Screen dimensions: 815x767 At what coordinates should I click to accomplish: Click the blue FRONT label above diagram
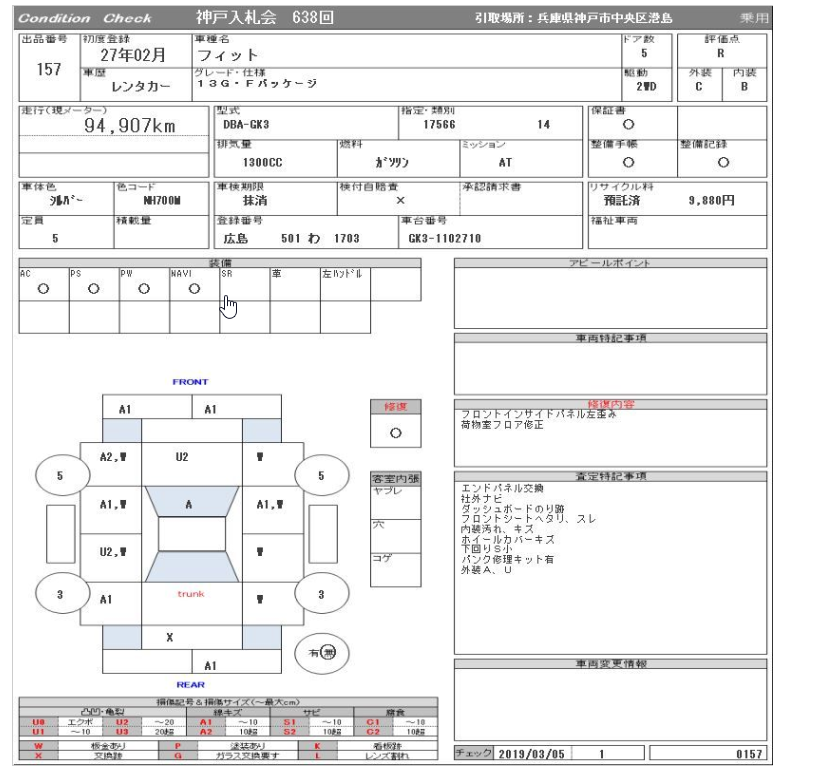pos(190,382)
